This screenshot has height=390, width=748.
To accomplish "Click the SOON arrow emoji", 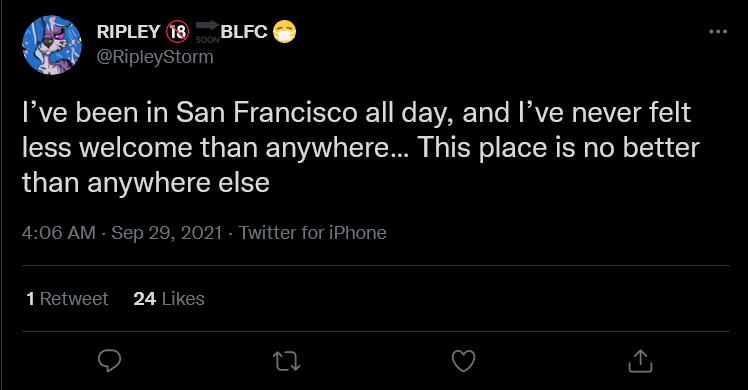I will (x=208, y=32).
